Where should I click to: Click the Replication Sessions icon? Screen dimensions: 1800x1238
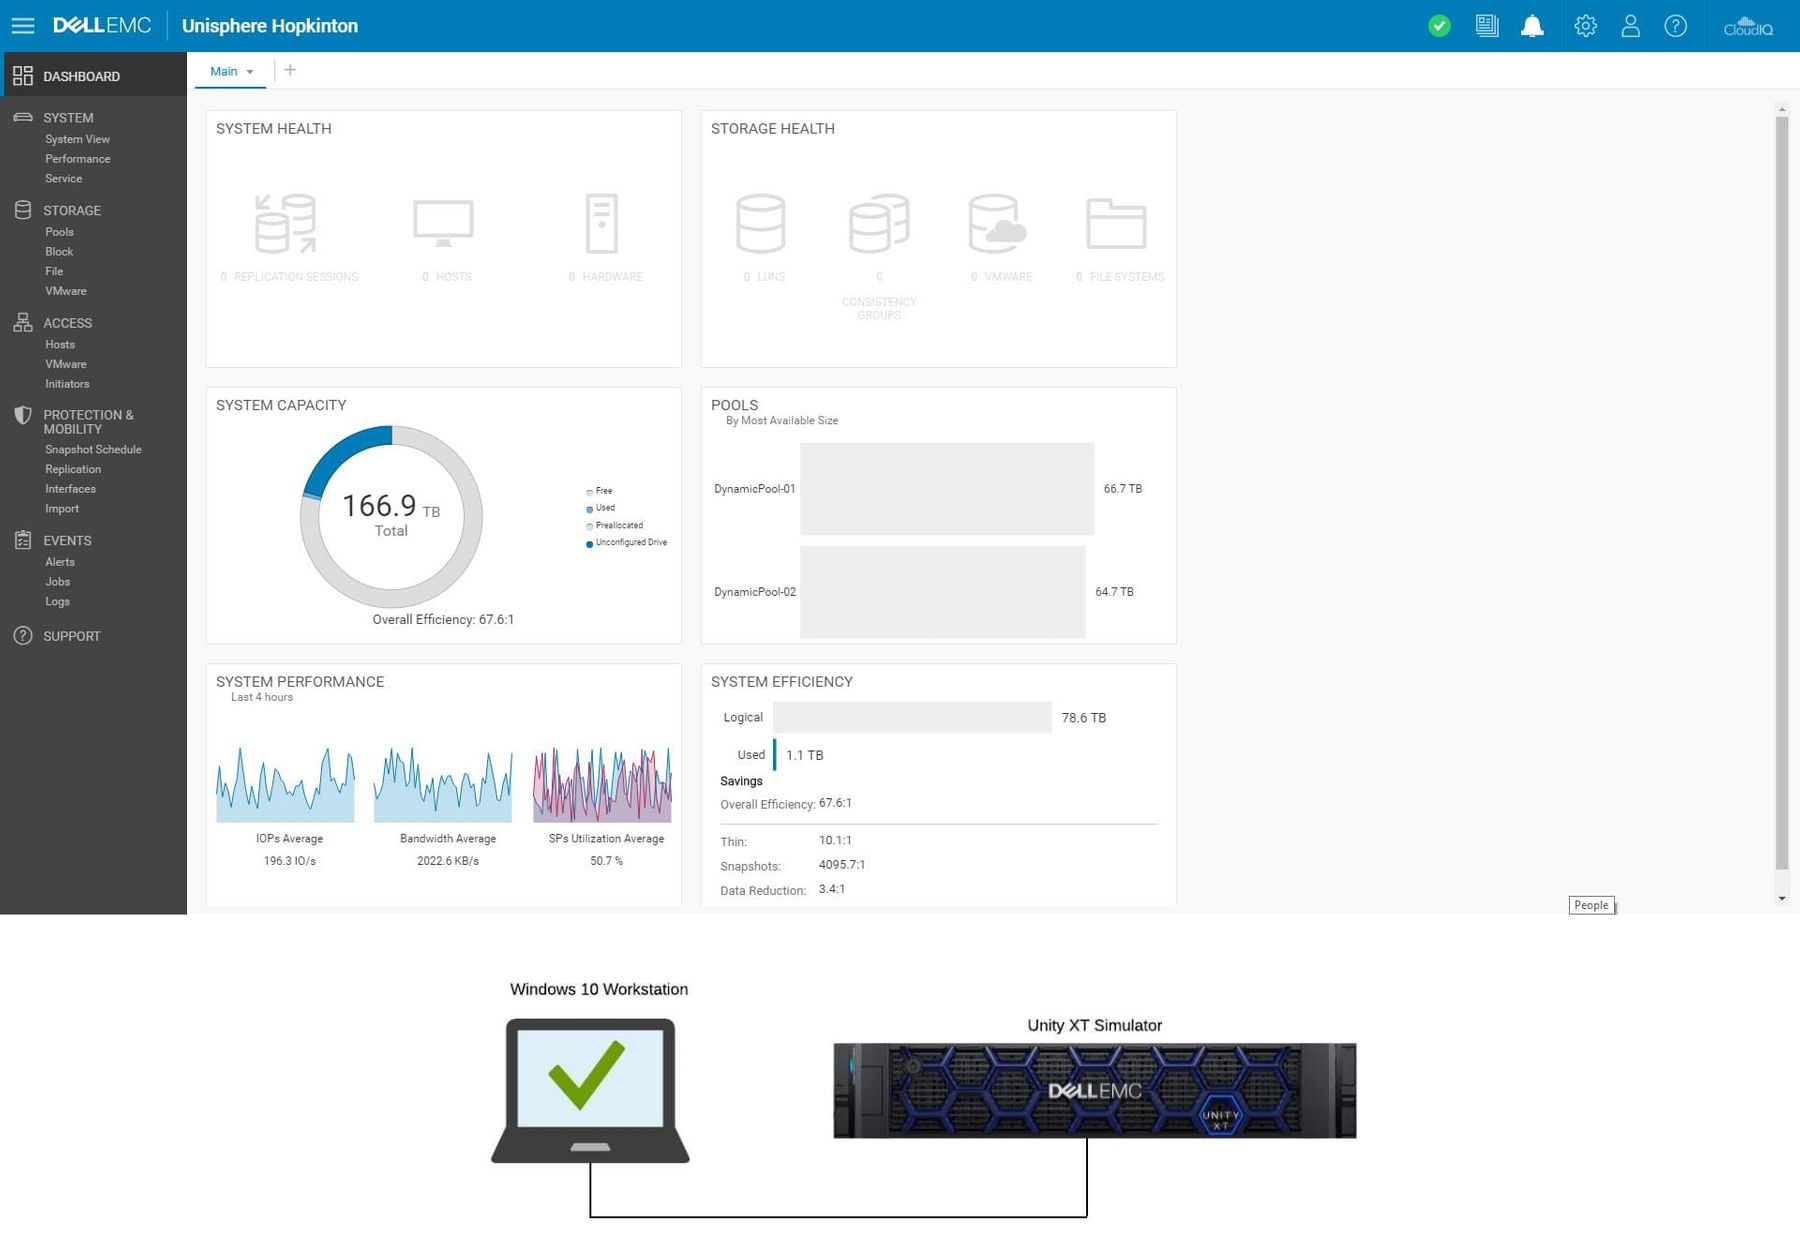[286, 223]
